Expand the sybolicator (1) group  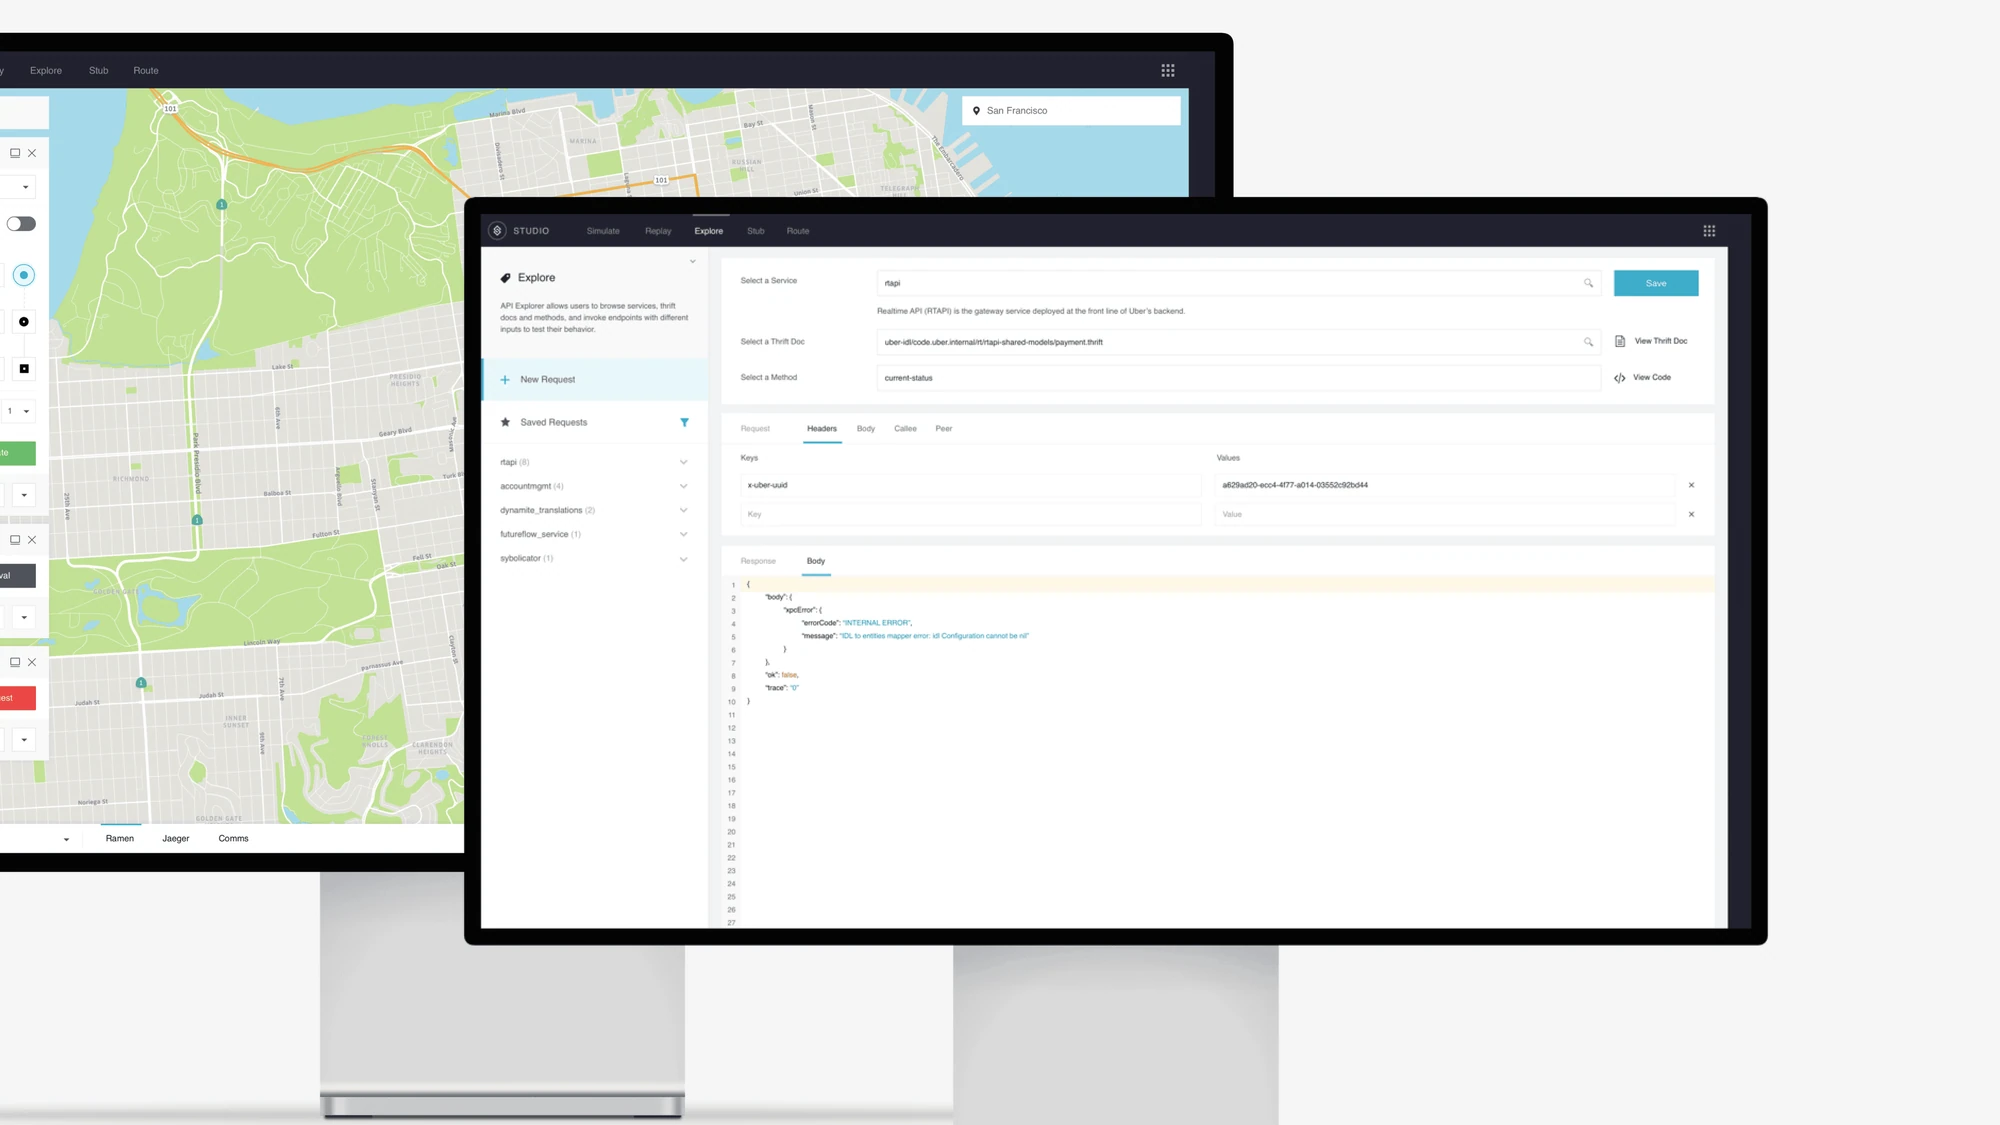[x=684, y=559]
